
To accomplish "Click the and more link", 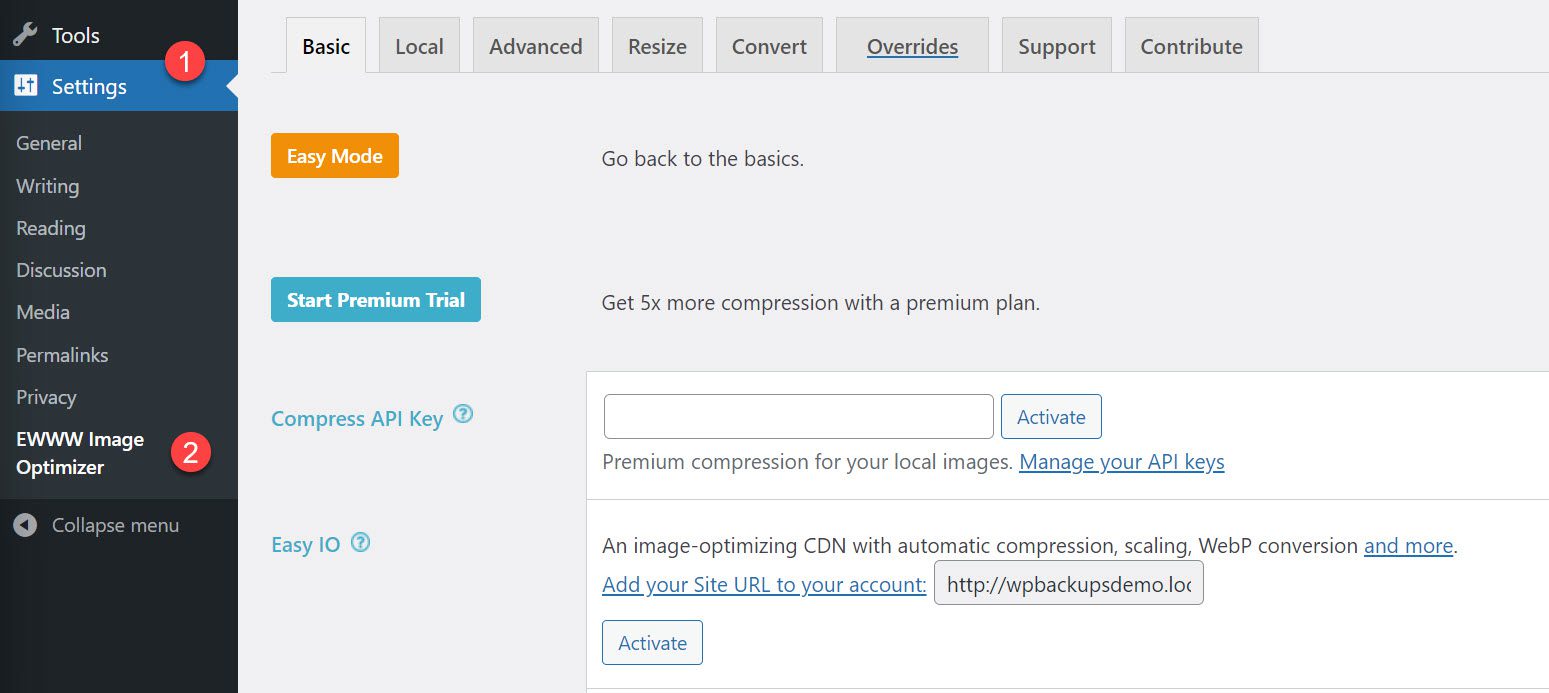I will click(x=1408, y=546).
